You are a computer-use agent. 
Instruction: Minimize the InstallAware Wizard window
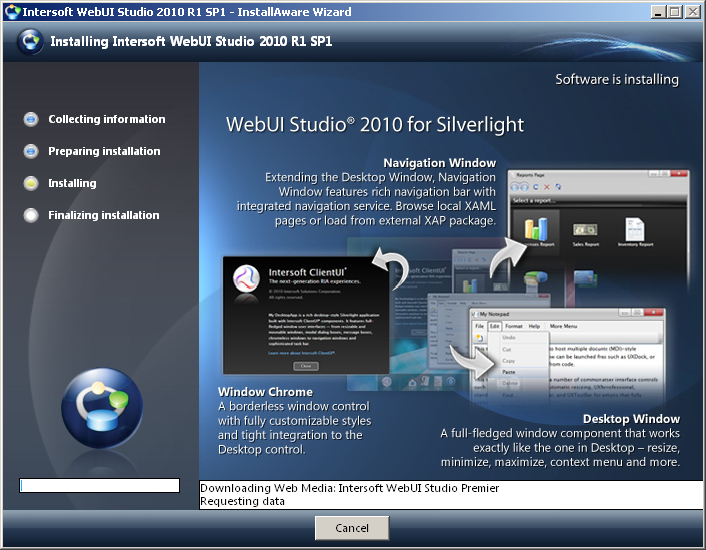(x=658, y=12)
